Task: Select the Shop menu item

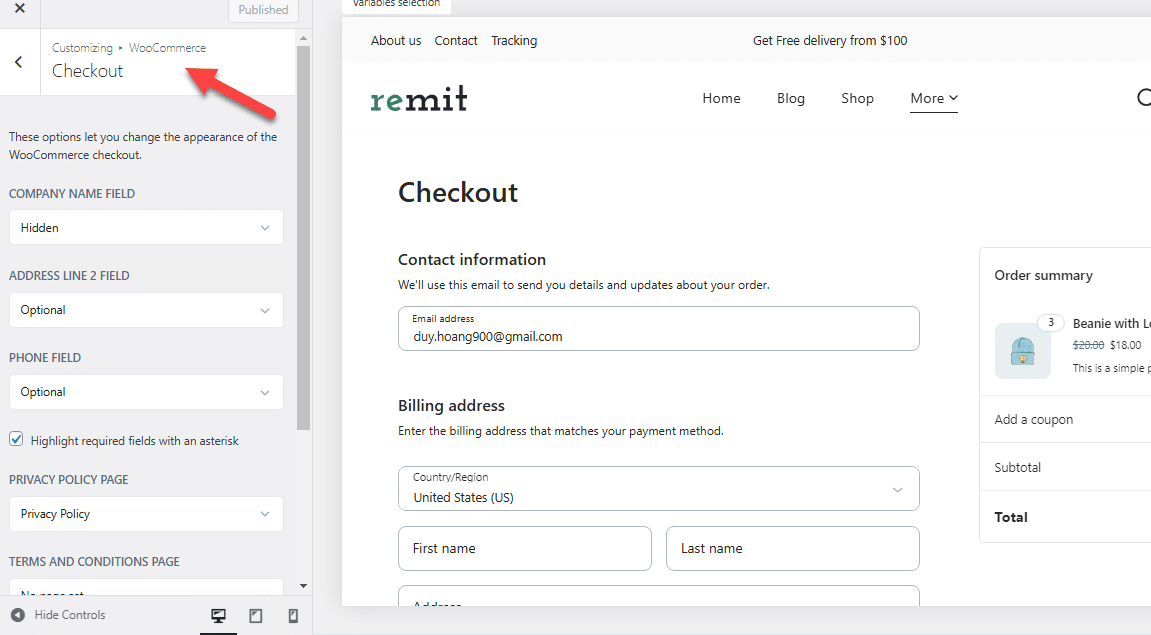Action: 857,98
